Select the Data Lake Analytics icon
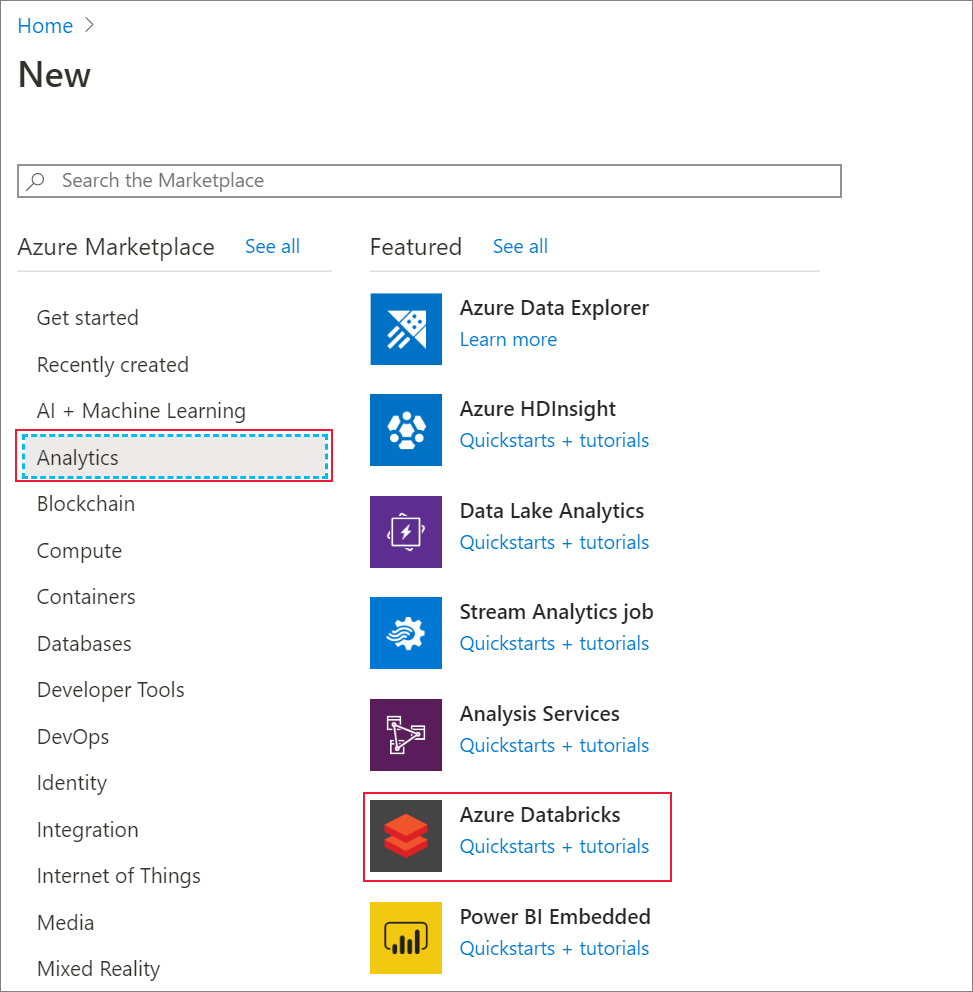Viewport: 973px width, 992px height. 405,532
